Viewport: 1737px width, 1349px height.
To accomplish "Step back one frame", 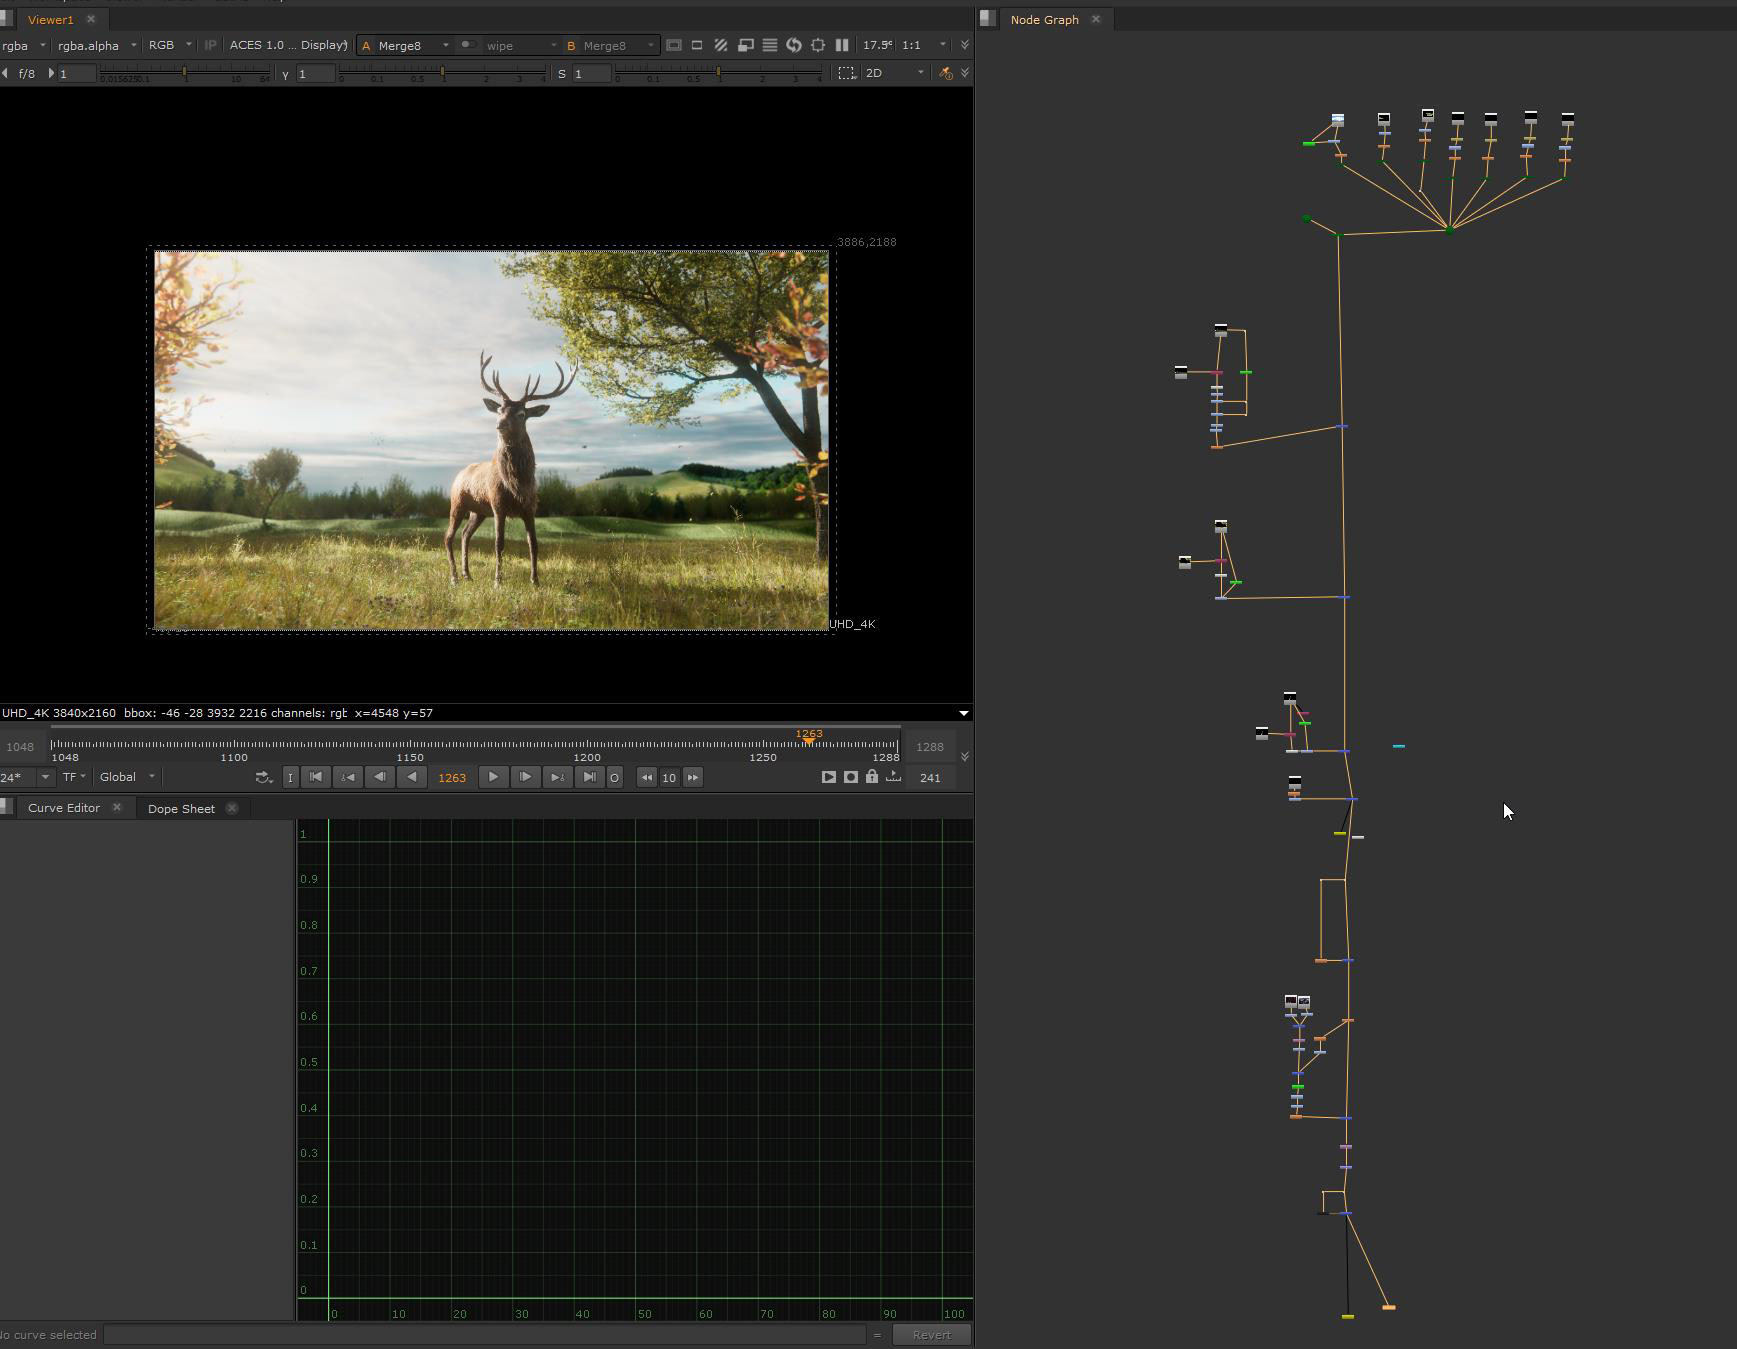I will [x=380, y=777].
